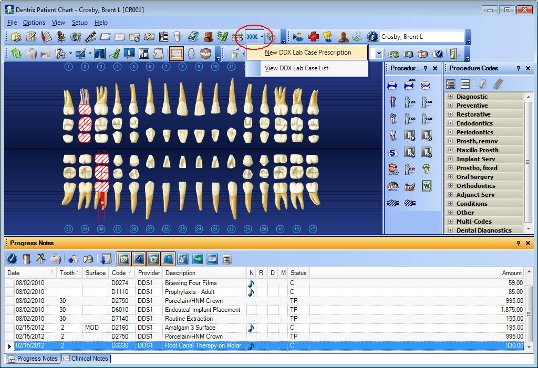Click the green arrow icon in Progress Notes toolbar
538x368 pixels.
coord(198,259)
